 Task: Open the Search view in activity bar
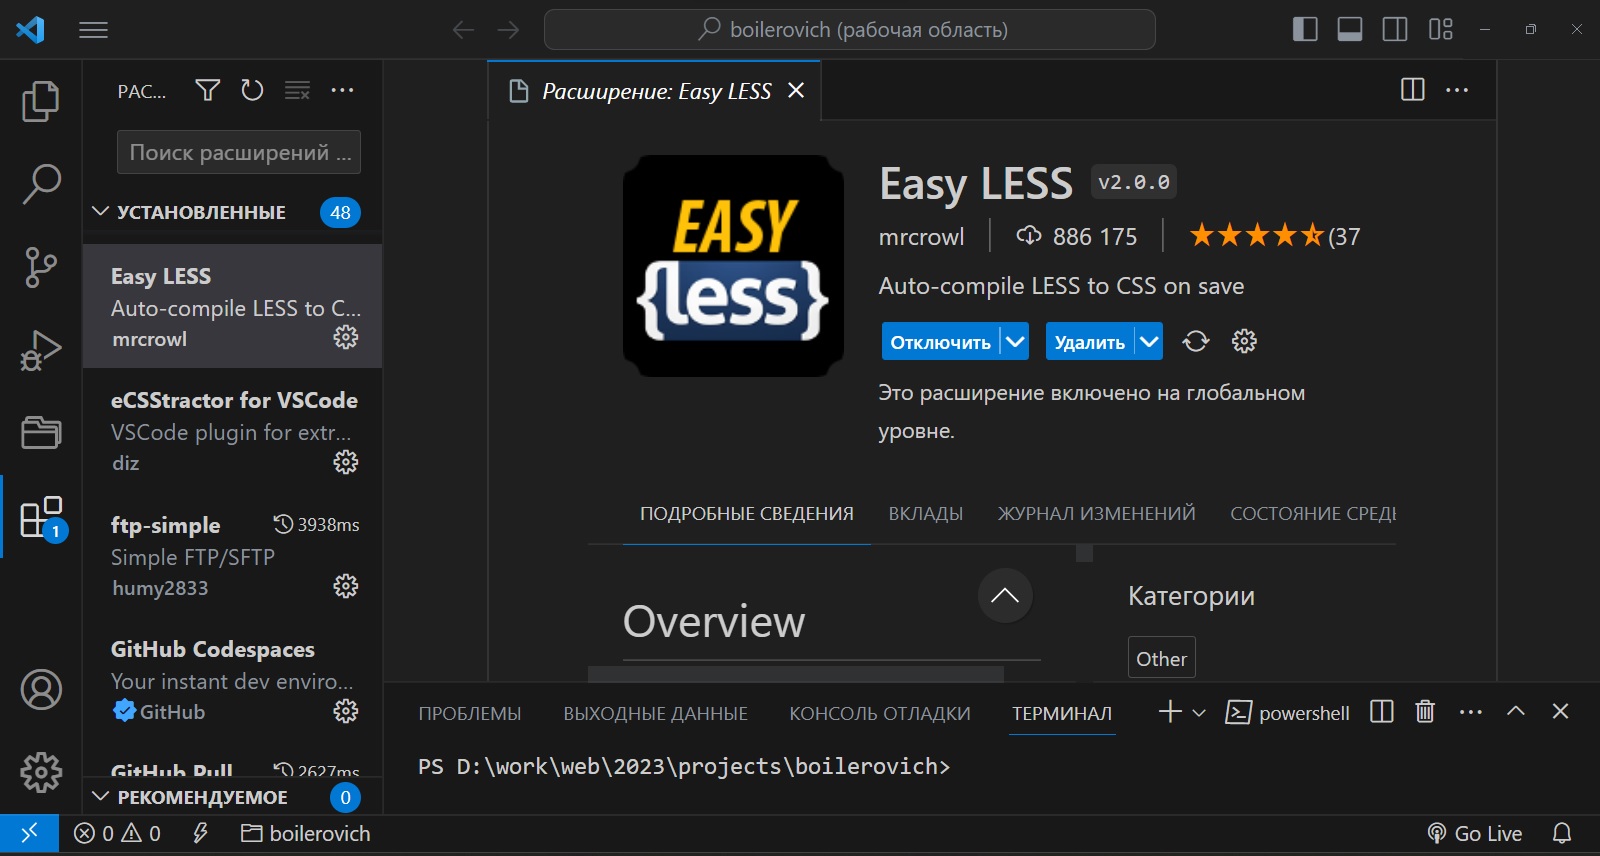pyautogui.click(x=41, y=185)
